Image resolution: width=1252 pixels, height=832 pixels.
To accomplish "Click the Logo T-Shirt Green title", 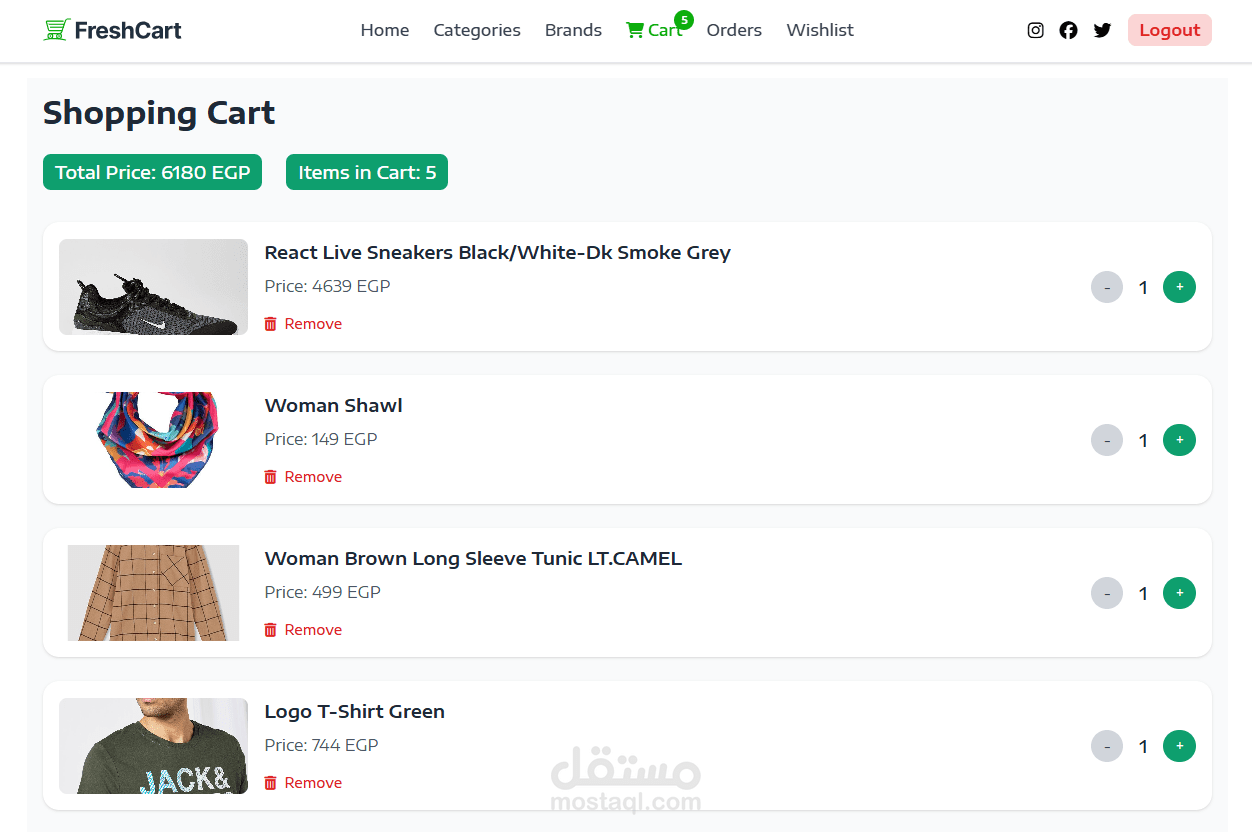I will pos(354,711).
